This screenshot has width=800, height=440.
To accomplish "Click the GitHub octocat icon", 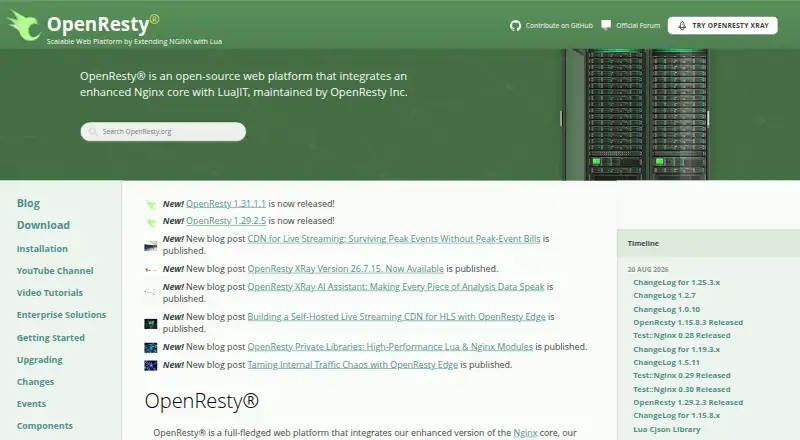I will tap(515, 26).
